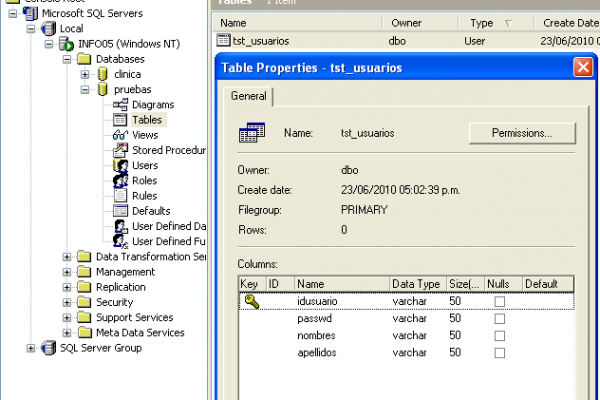Click the Key column header in Columns grid
The image size is (600, 400).
coord(252,284)
